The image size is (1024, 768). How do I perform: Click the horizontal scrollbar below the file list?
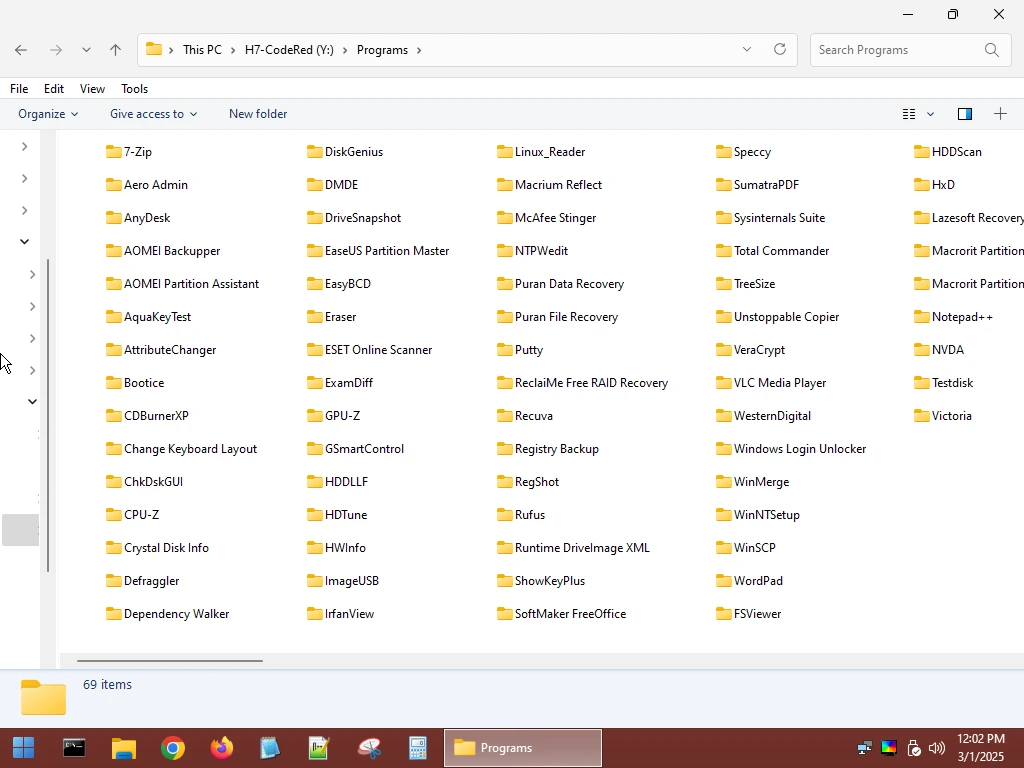(170, 661)
